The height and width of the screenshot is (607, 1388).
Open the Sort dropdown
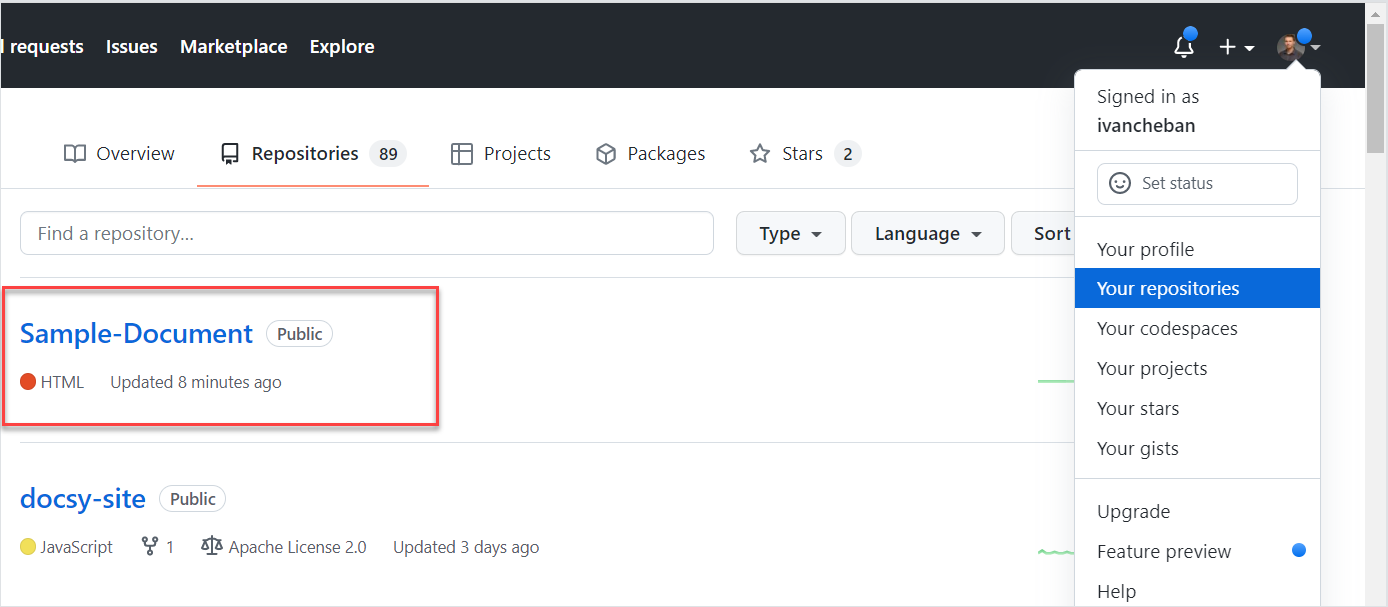1052,233
